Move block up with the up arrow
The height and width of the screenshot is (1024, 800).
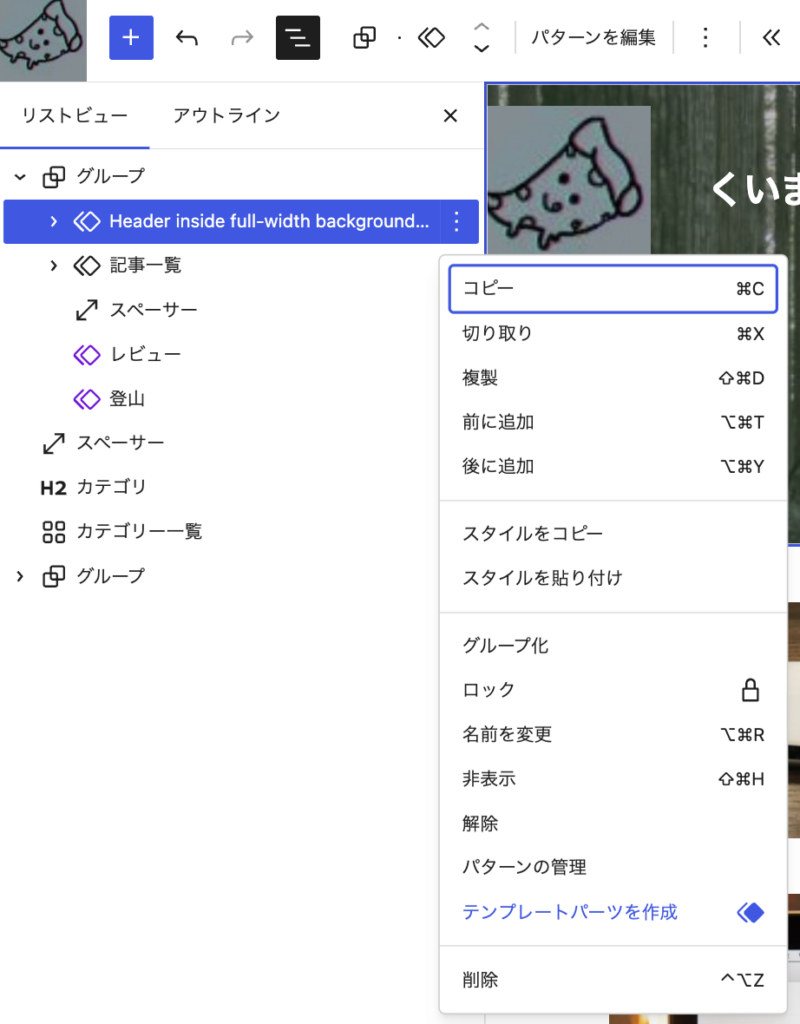pyautogui.click(x=481, y=27)
